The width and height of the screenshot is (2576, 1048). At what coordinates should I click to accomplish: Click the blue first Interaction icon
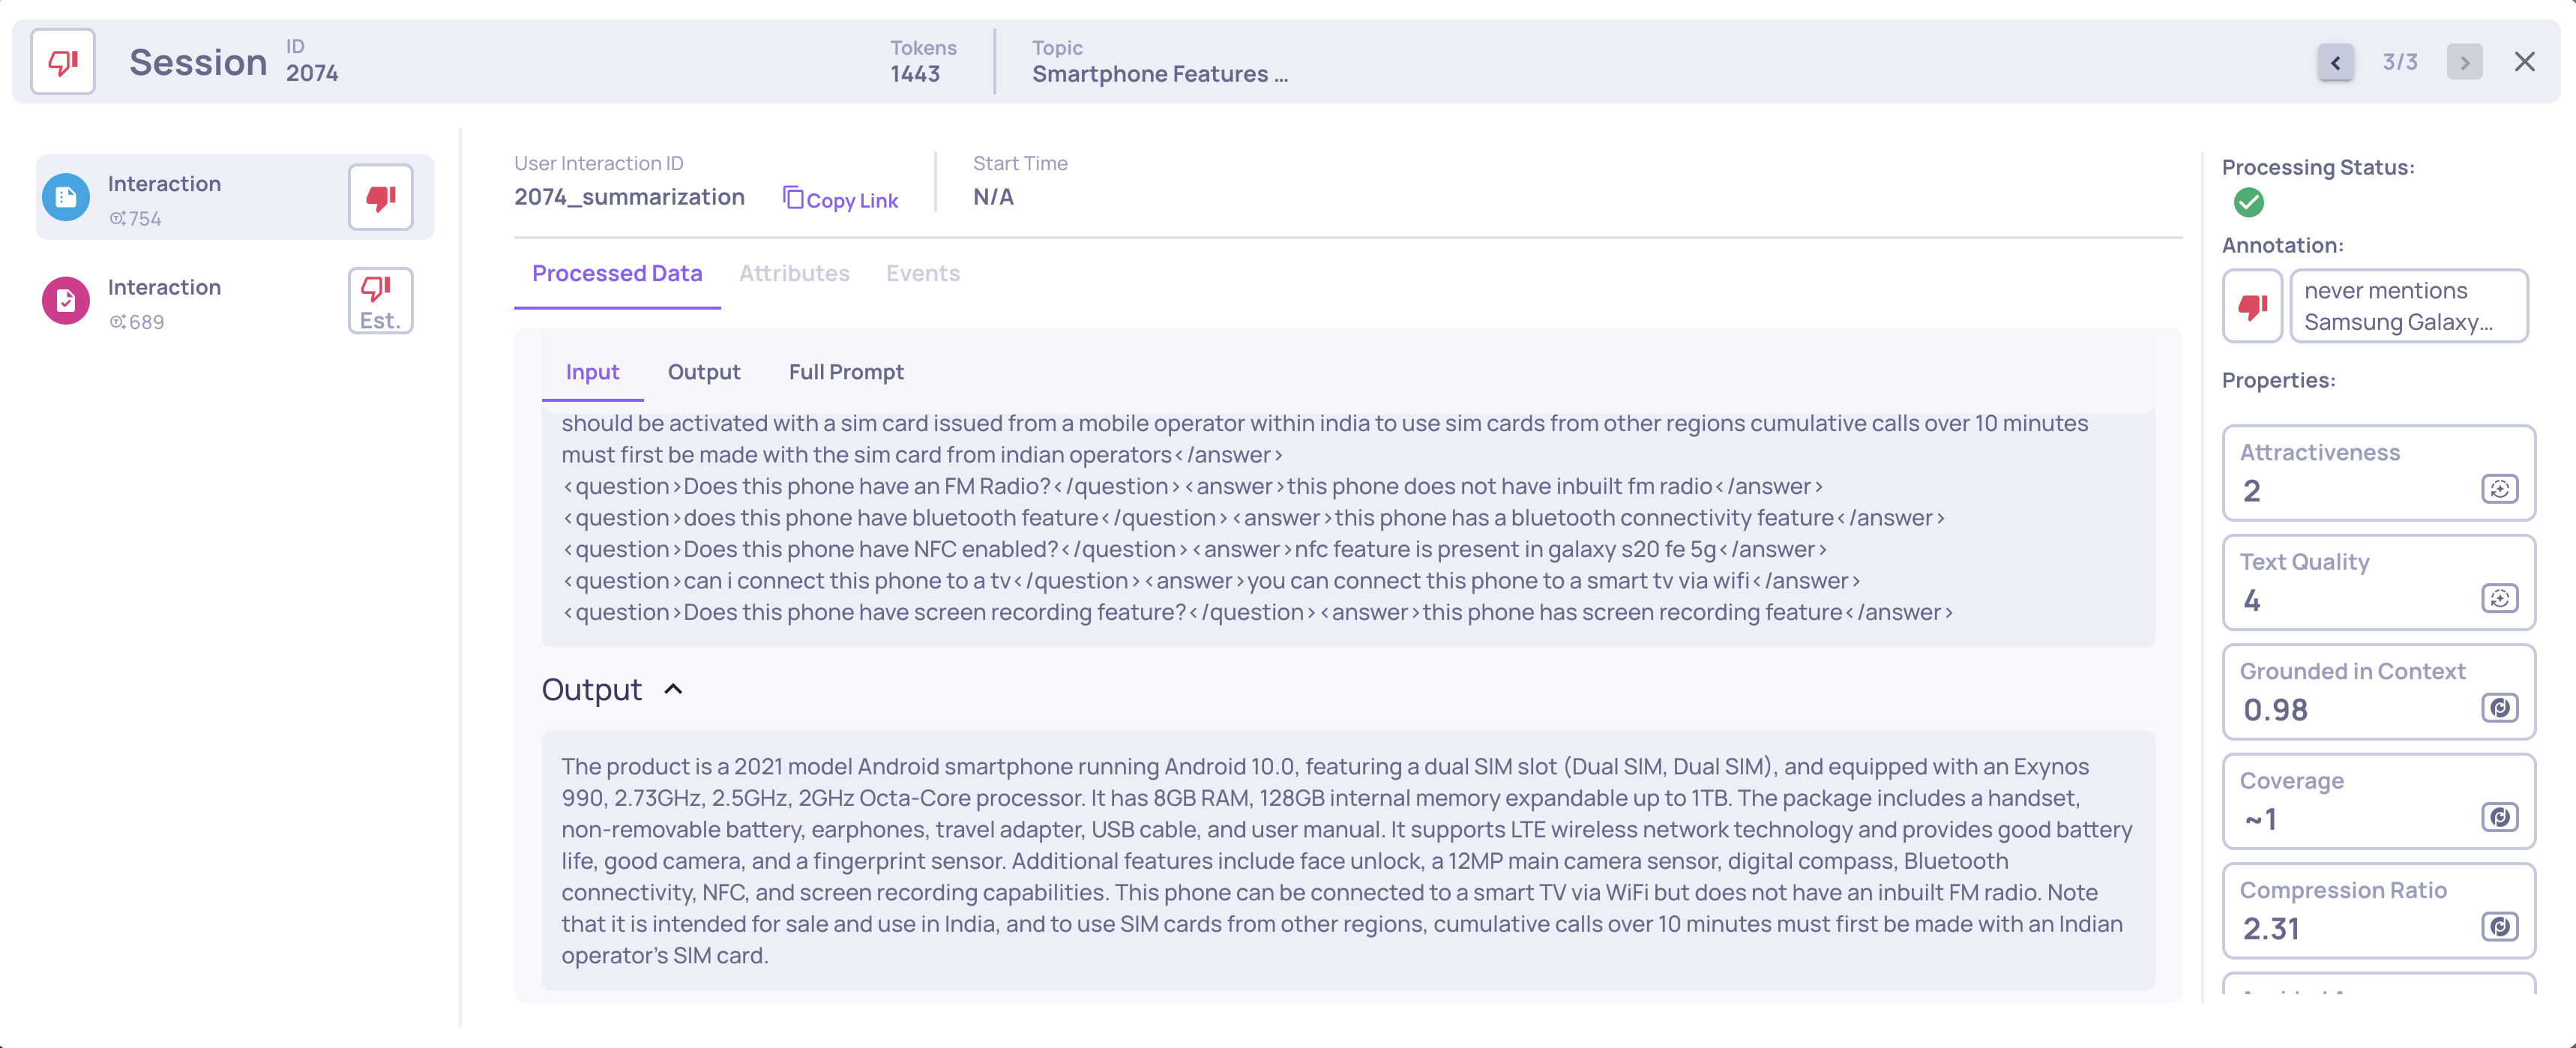pos(66,198)
